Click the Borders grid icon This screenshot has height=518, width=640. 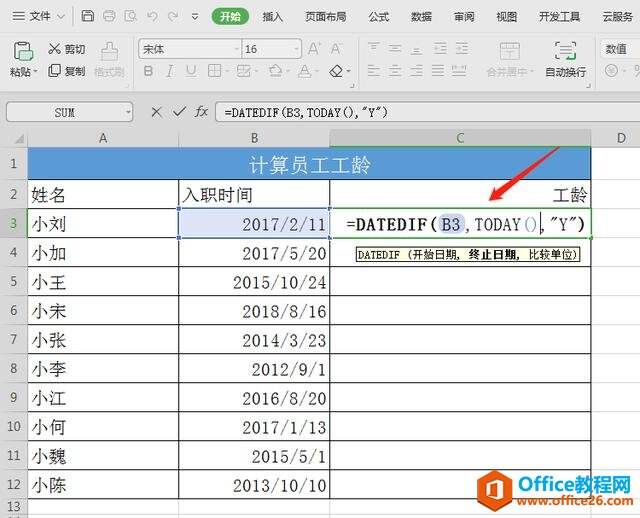tap(214, 71)
